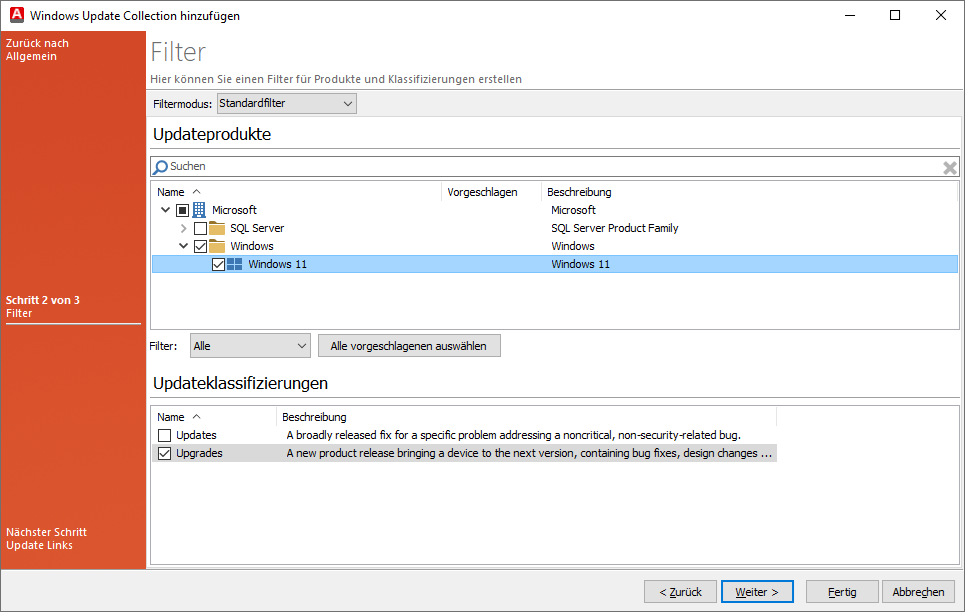Disable the Upgrades classification checkbox
This screenshot has width=965, height=612.
(x=164, y=453)
